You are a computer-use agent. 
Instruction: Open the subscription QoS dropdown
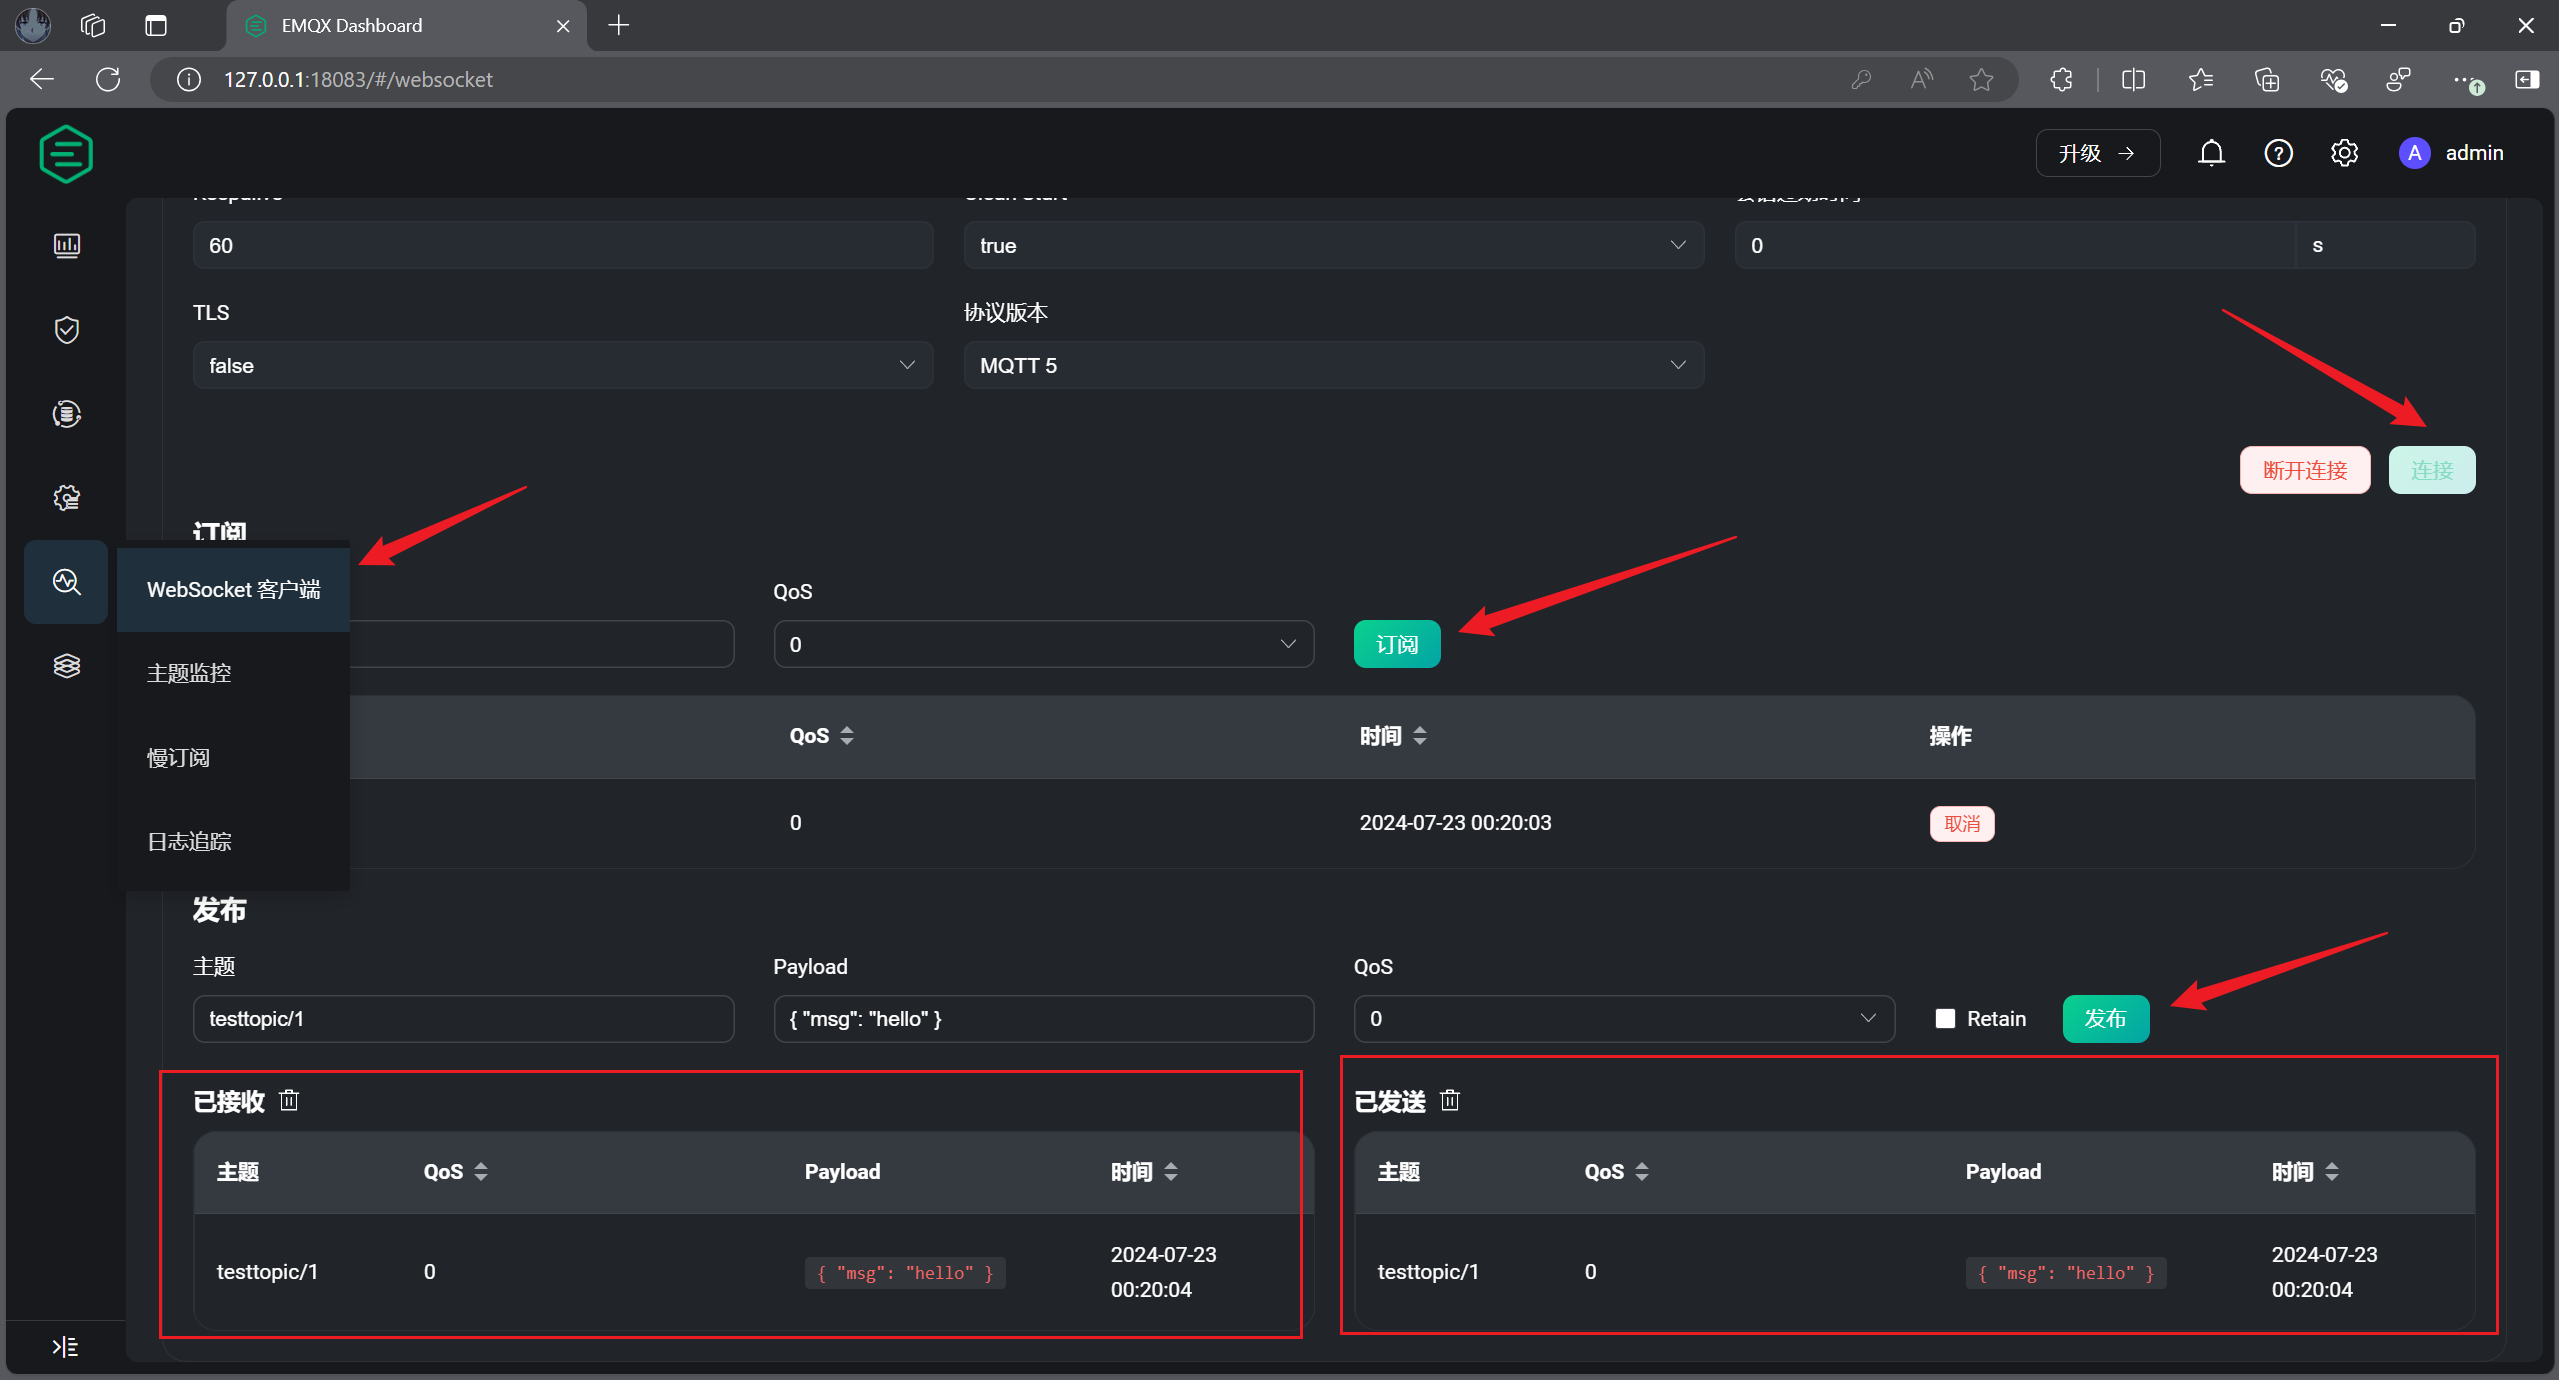point(1043,644)
